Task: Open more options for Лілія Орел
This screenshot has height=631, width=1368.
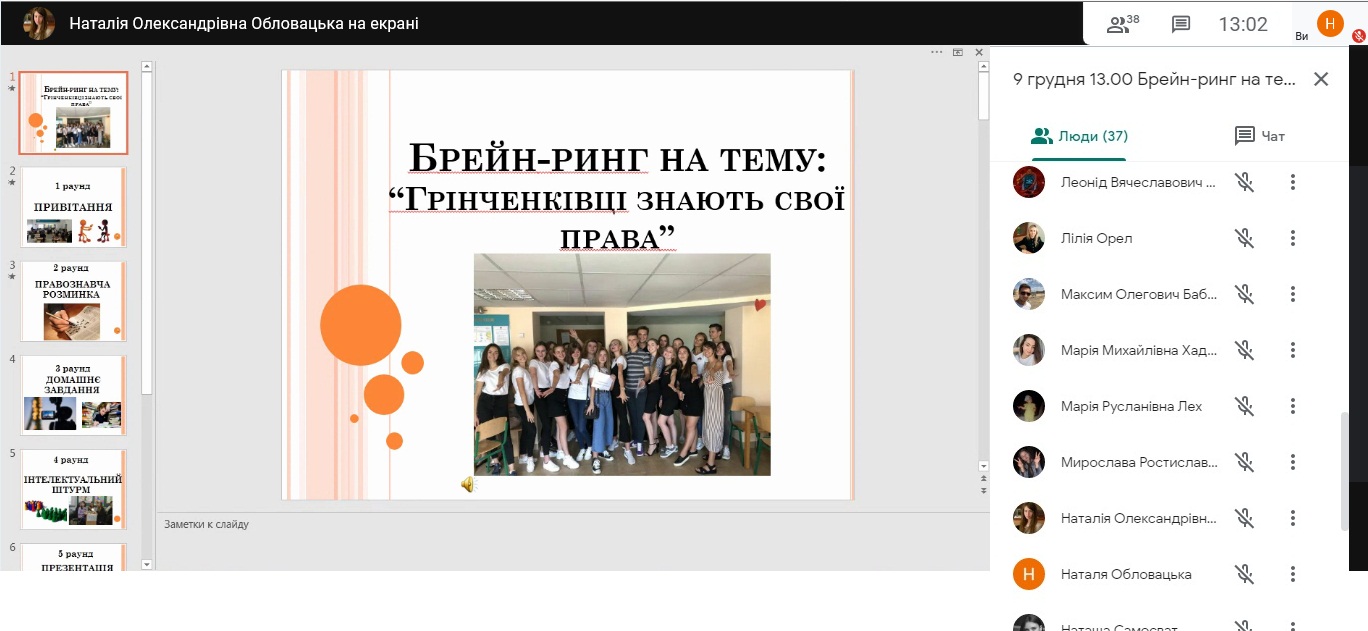Action: tap(1293, 238)
